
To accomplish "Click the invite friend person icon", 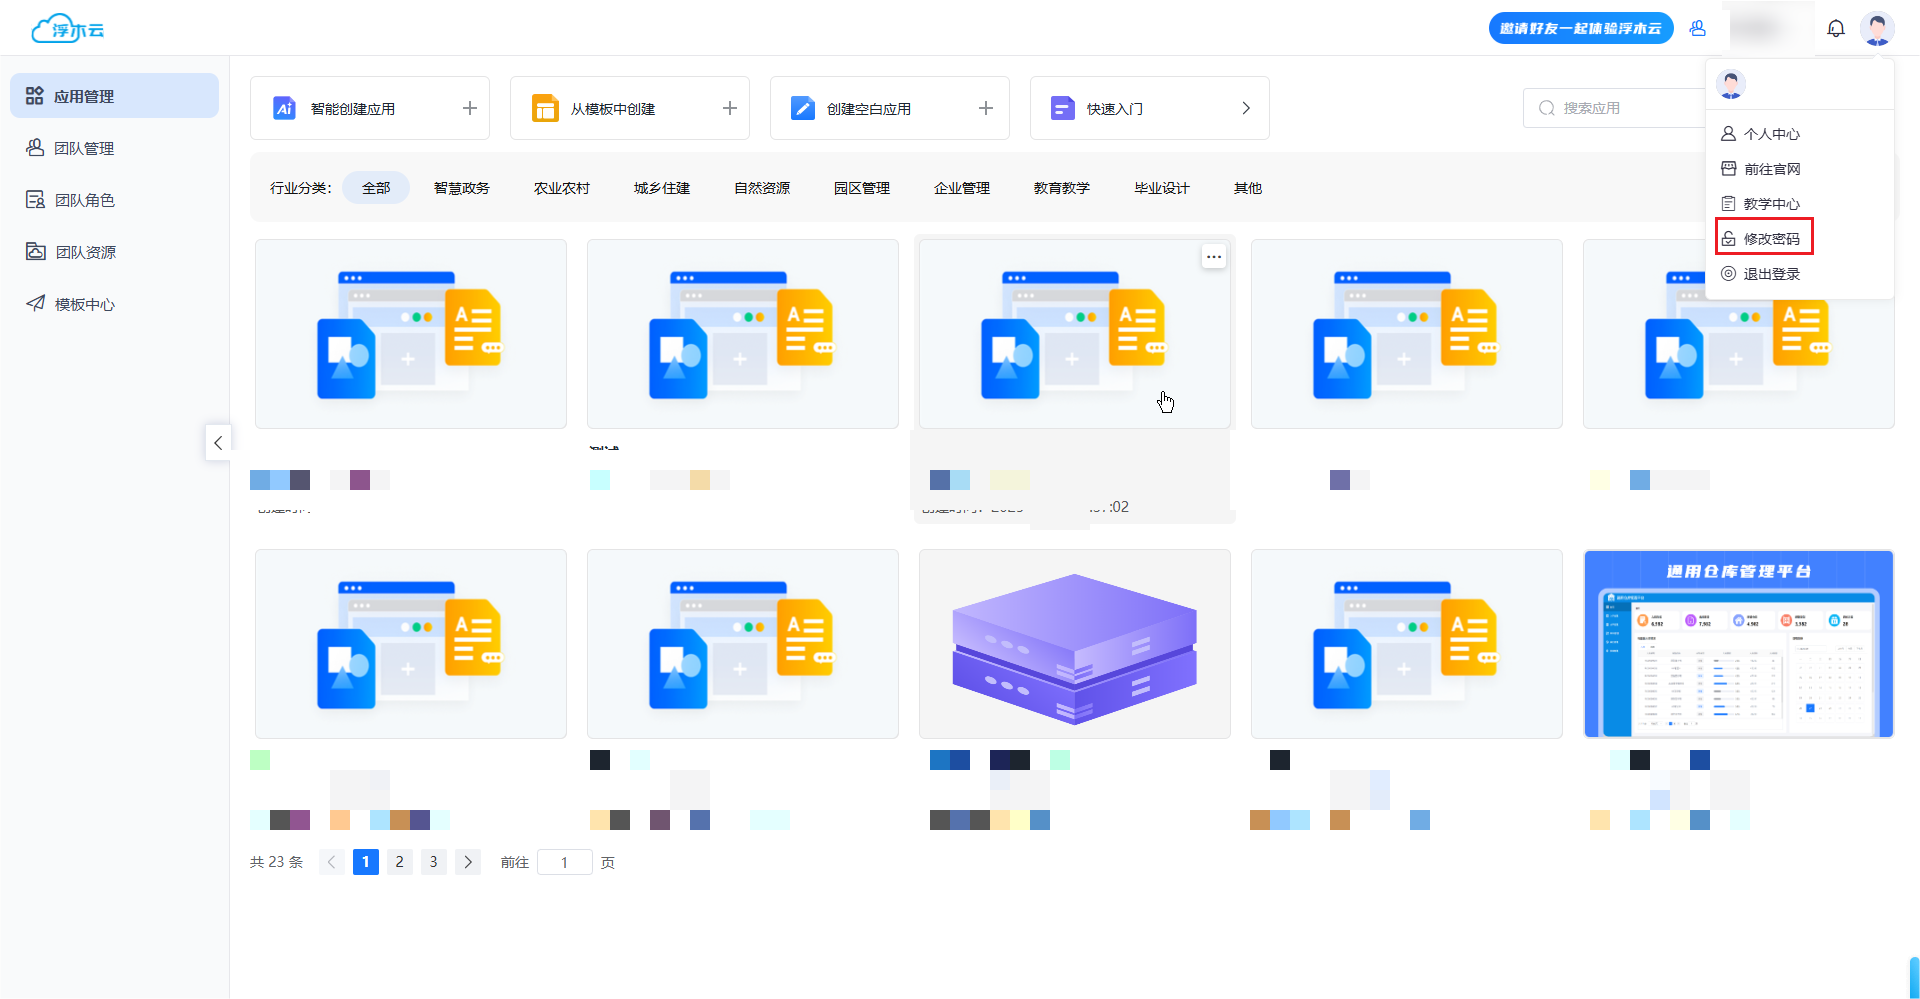I will (1697, 29).
